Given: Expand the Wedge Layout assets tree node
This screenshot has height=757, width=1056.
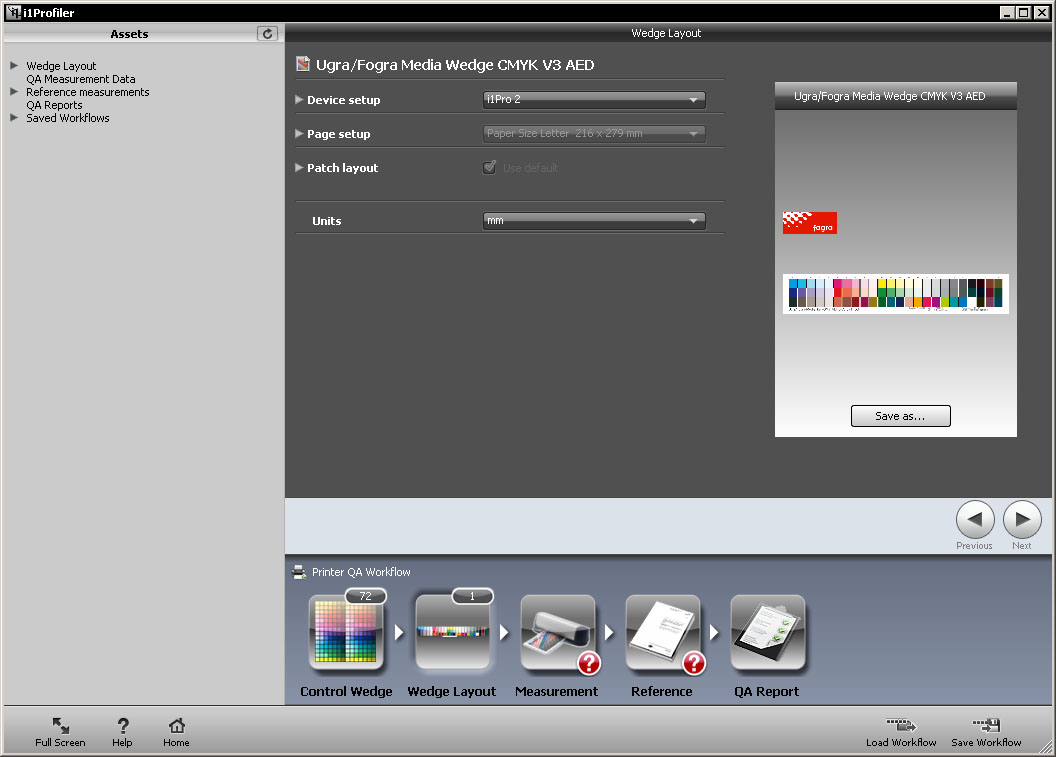Looking at the screenshot, I should tap(13, 65).
